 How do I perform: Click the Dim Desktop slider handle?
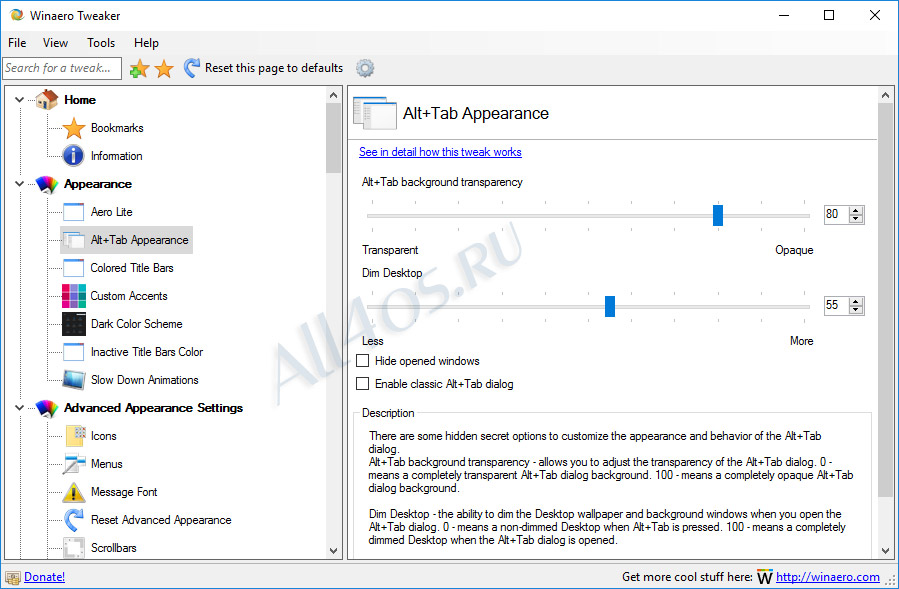tap(610, 306)
